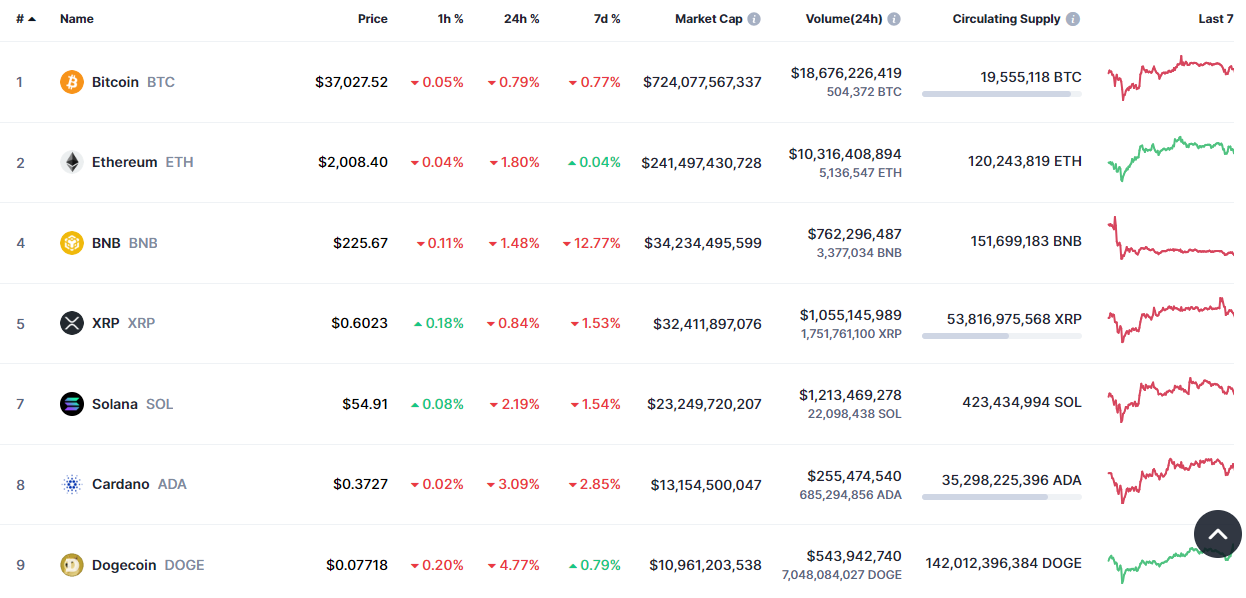Sort by the 7d % column header

(x=604, y=19)
